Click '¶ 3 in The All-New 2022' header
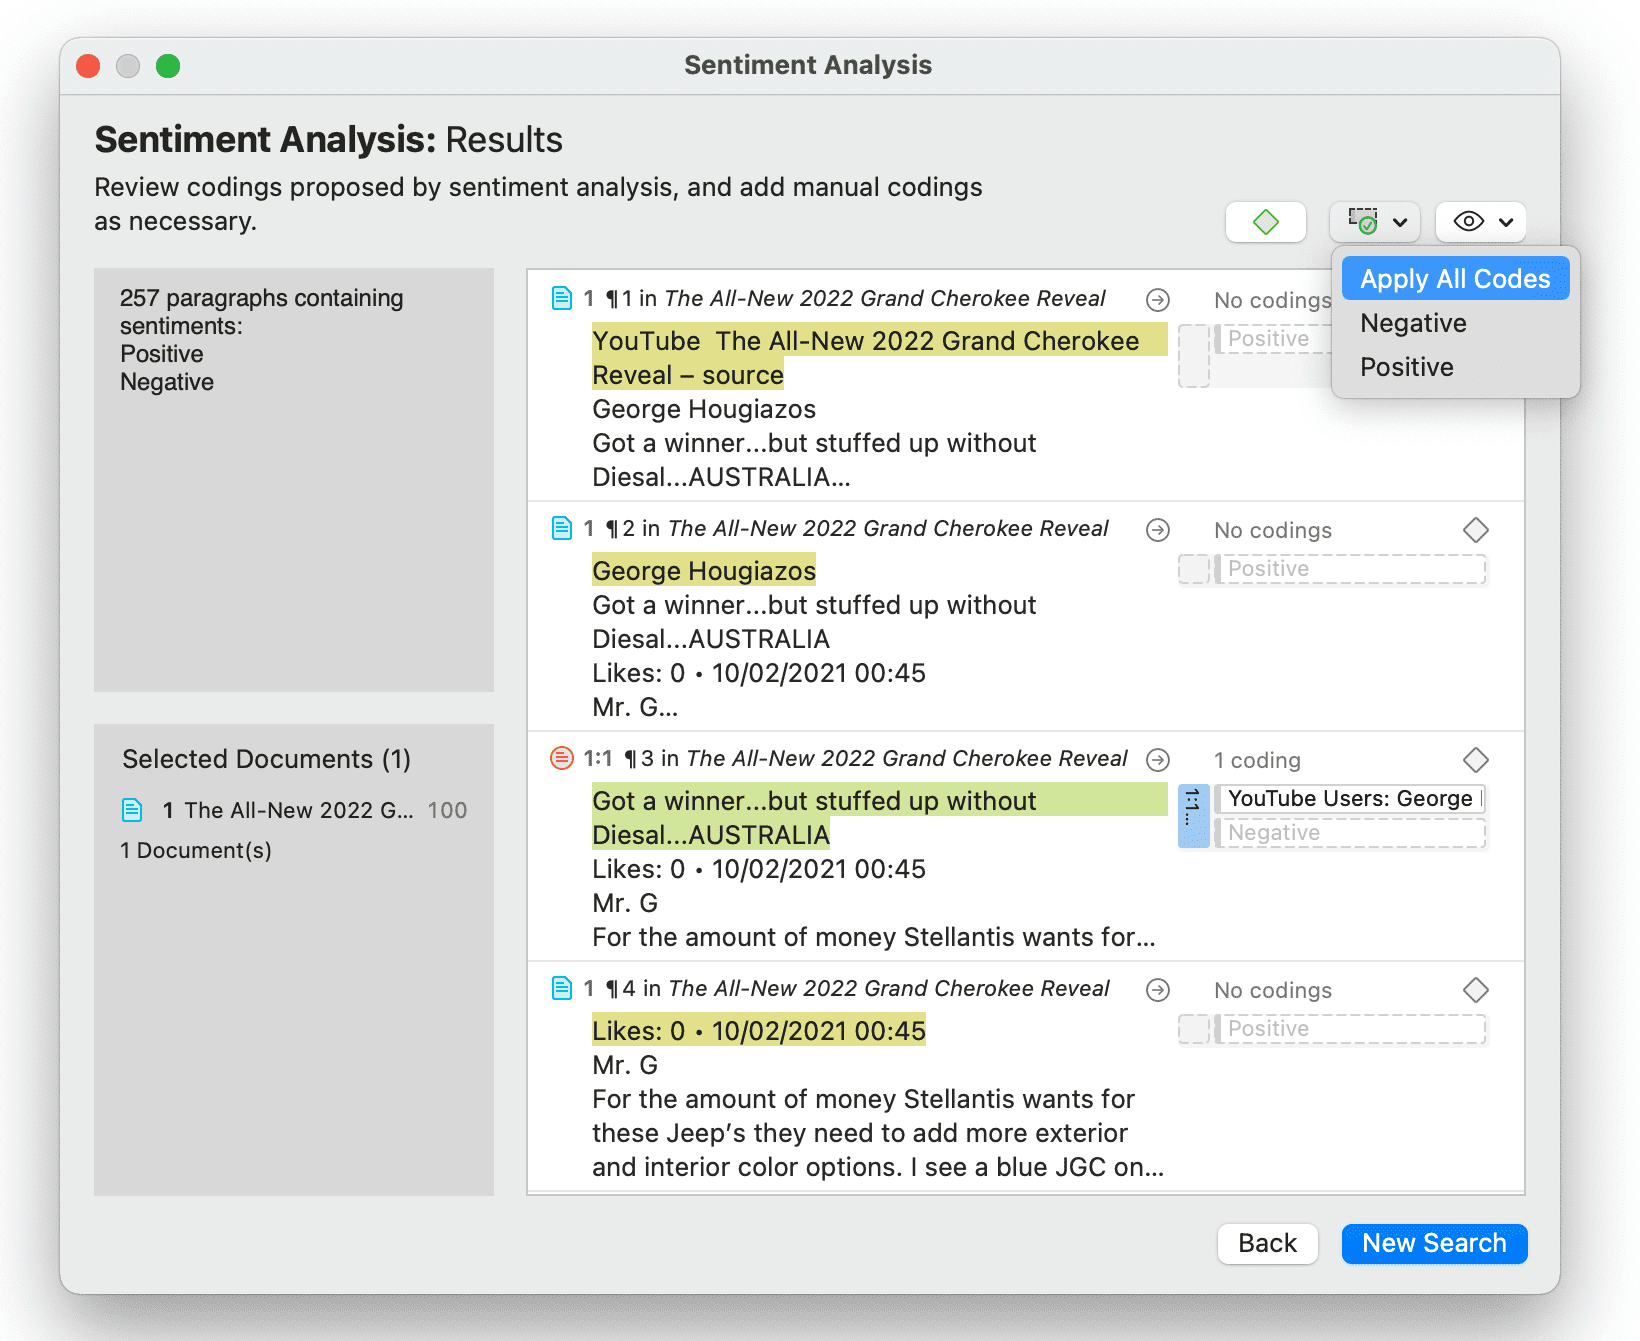This screenshot has width=1640, height=1341. 875,758
